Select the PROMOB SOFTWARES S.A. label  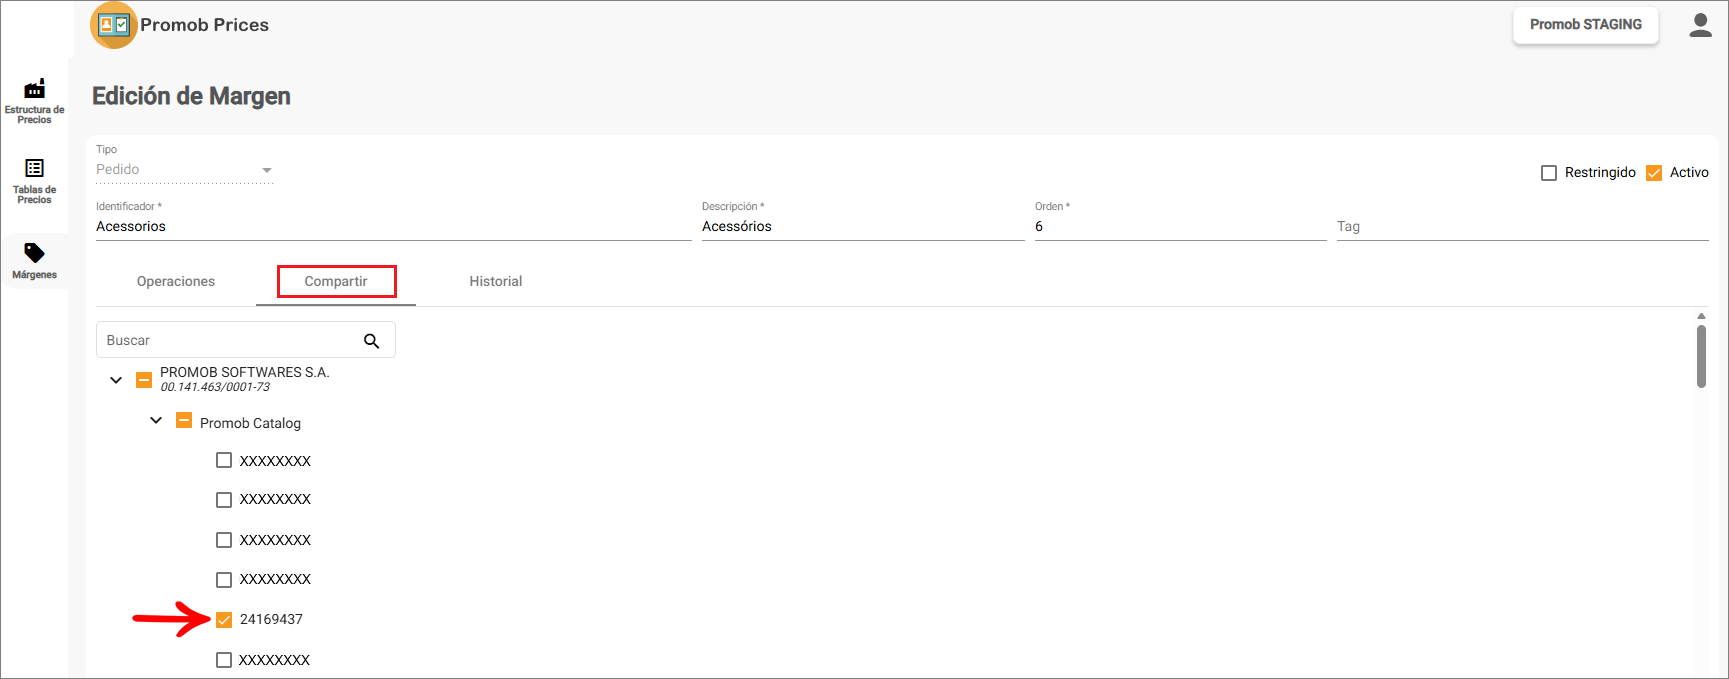(245, 372)
